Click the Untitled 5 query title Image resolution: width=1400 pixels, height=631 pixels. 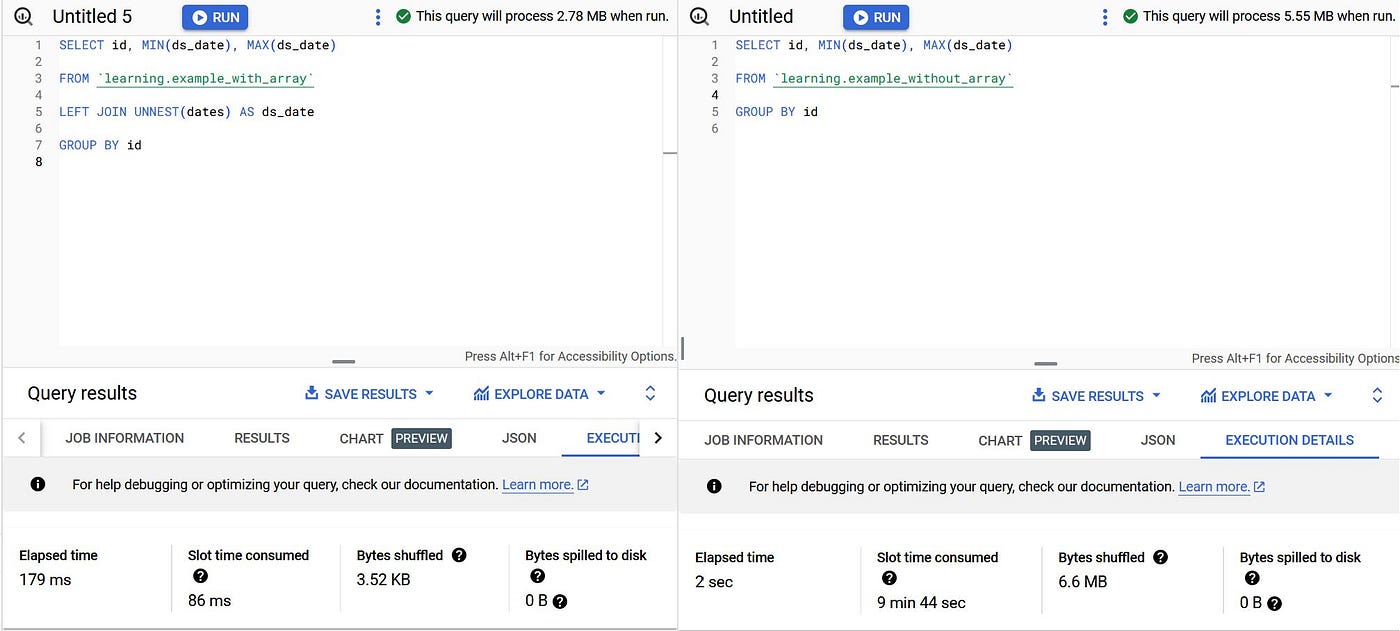tap(92, 16)
